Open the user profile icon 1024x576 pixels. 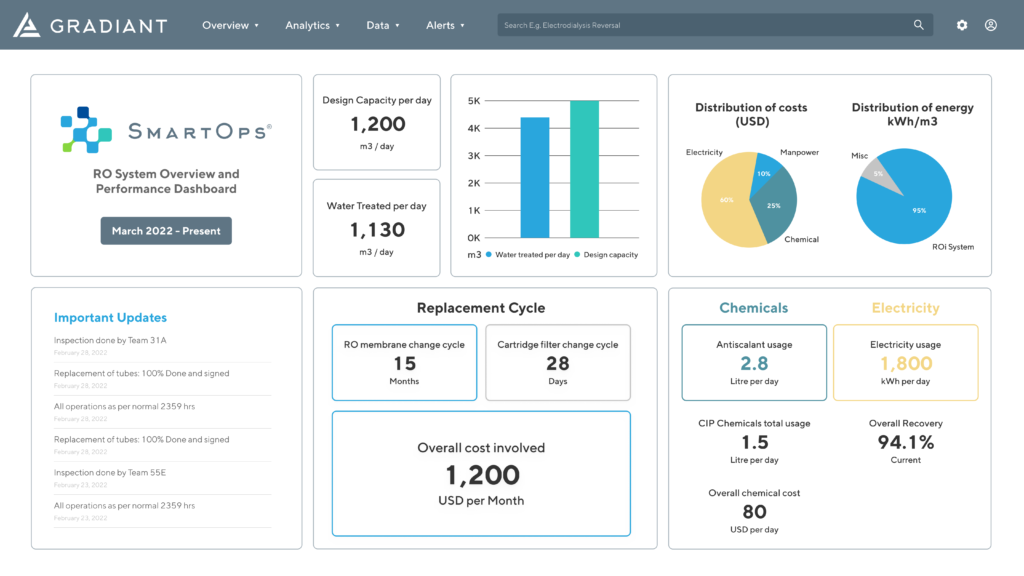(991, 25)
